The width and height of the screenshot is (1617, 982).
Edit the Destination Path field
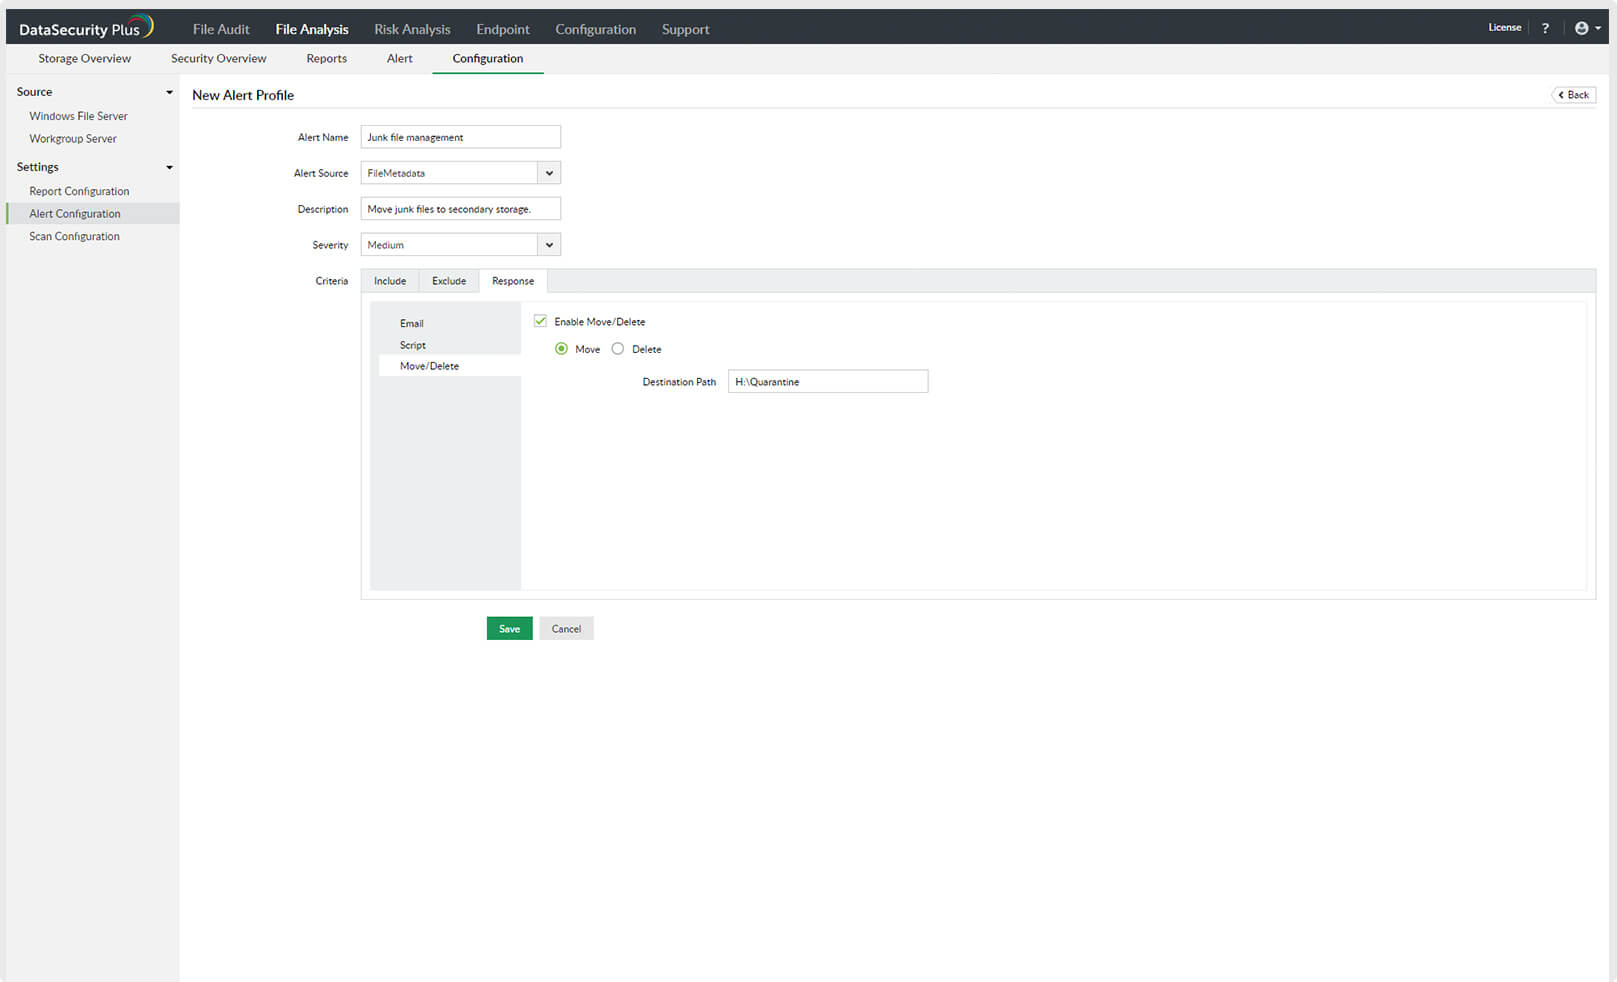828,381
